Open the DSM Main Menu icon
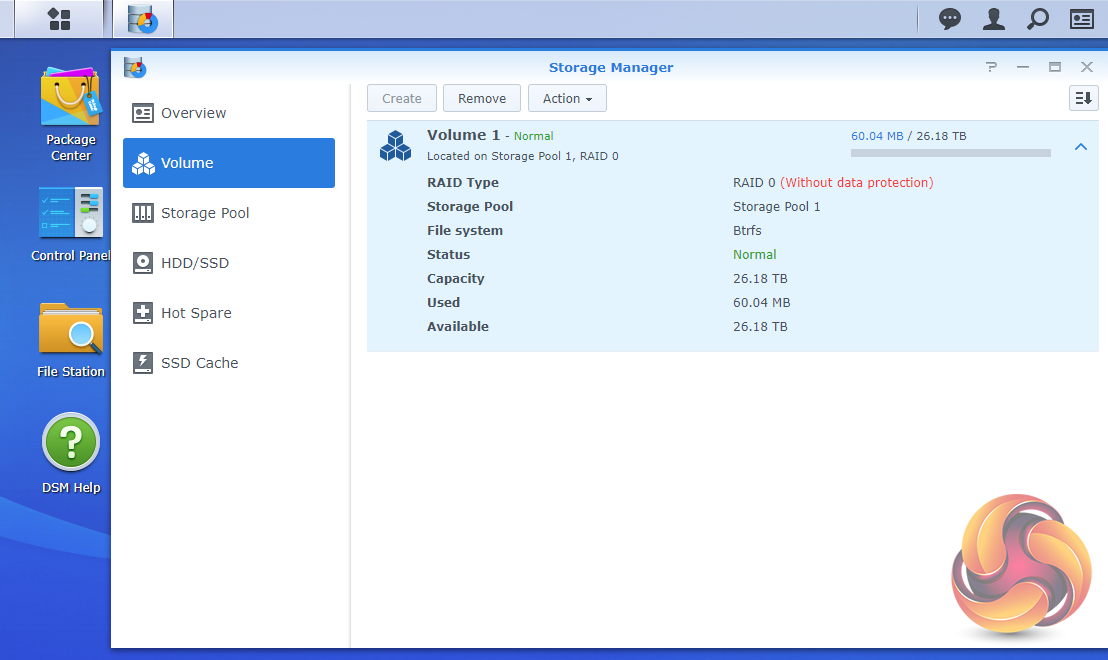This screenshot has width=1108, height=660. click(59, 19)
